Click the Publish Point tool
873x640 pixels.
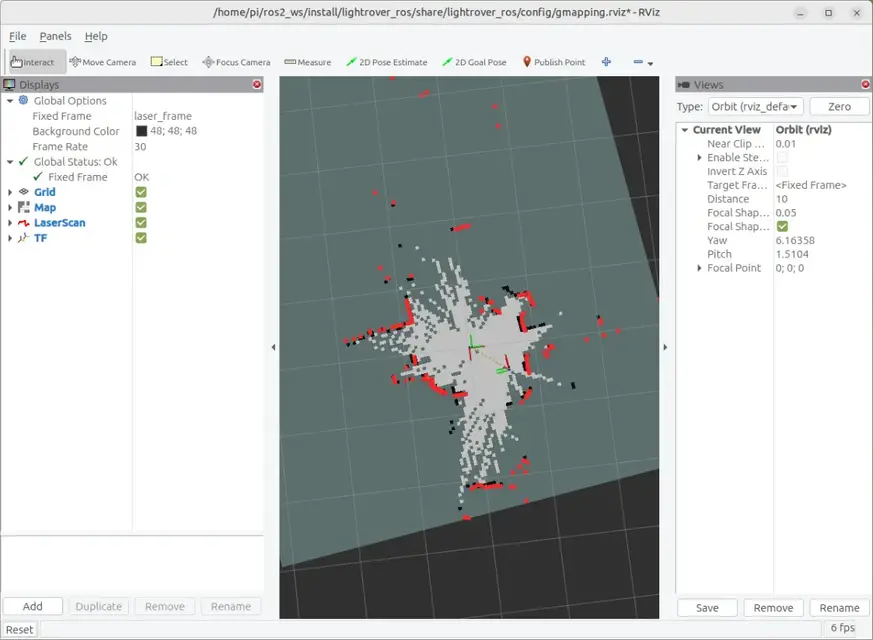pyautogui.click(x=553, y=62)
